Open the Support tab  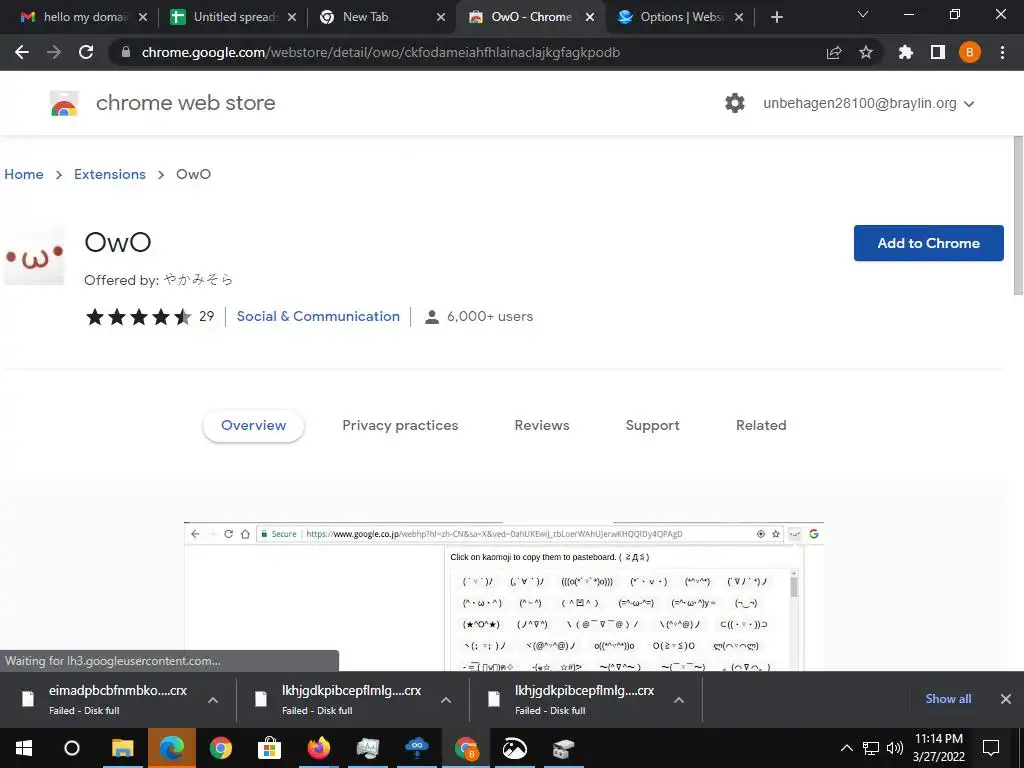(652, 425)
